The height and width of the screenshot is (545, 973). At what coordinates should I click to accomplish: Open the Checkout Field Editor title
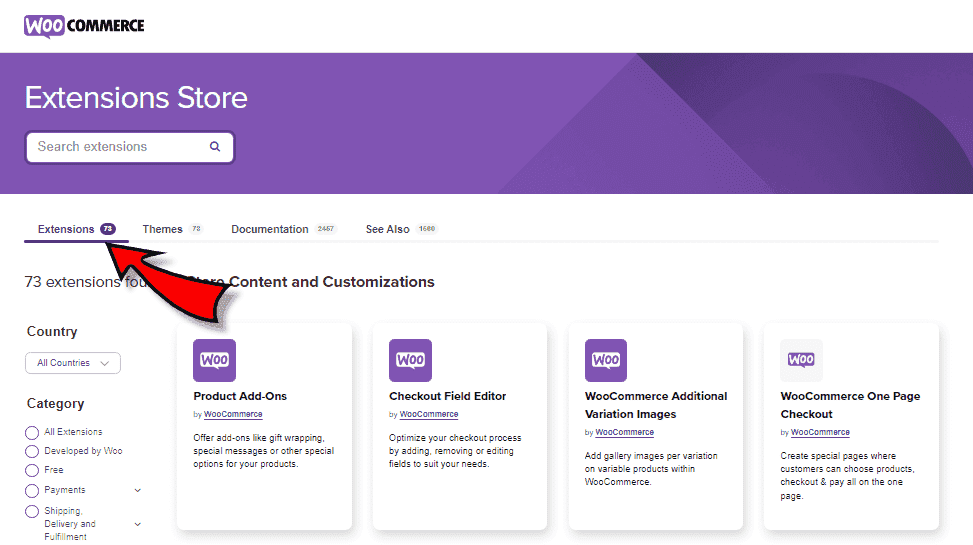(447, 396)
